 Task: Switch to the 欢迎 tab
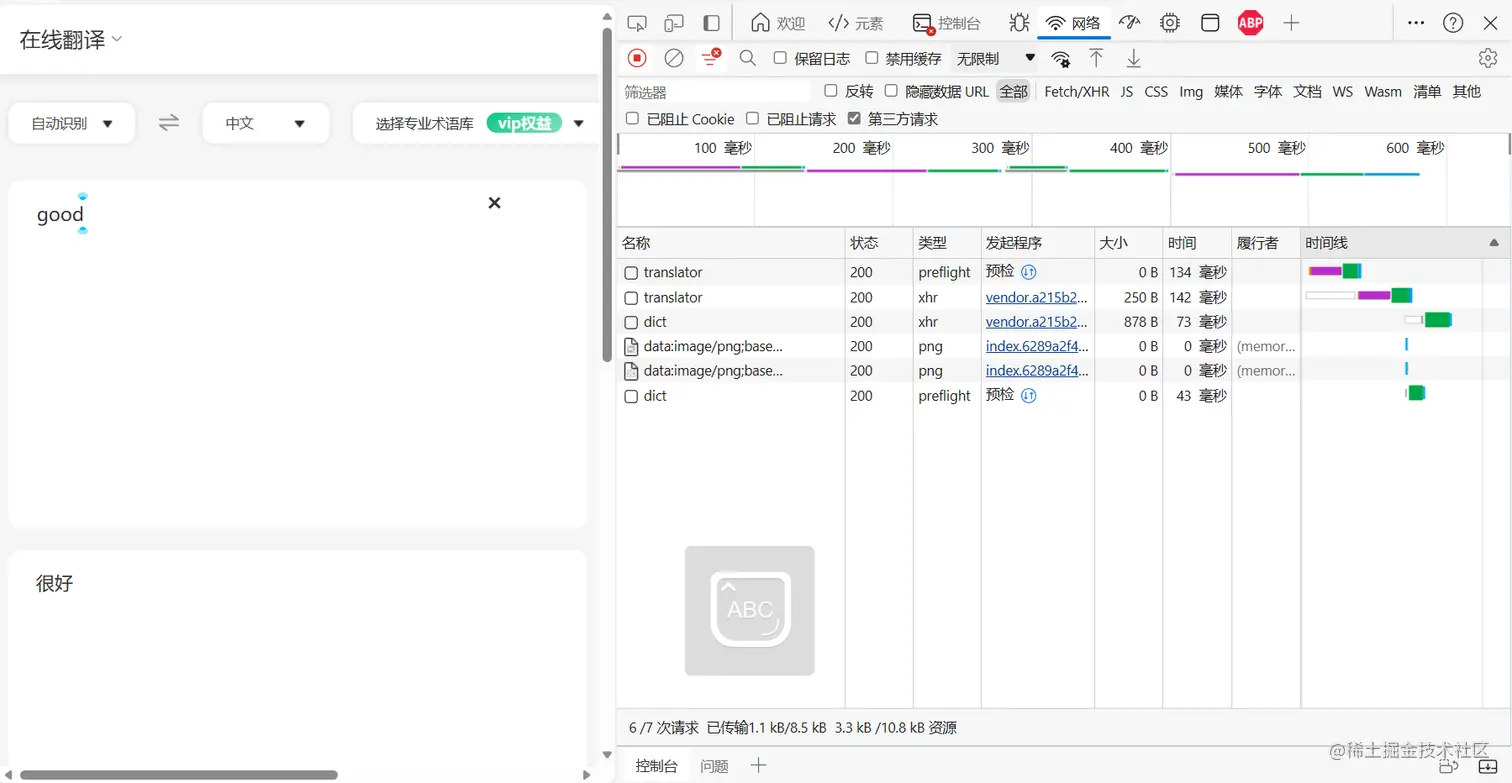coord(778,23)
